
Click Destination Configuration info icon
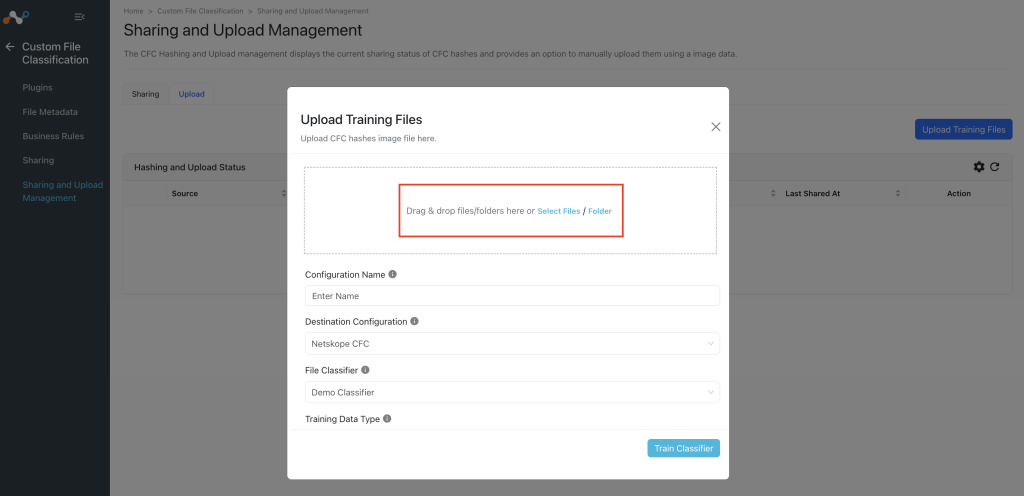click(415, 321)
